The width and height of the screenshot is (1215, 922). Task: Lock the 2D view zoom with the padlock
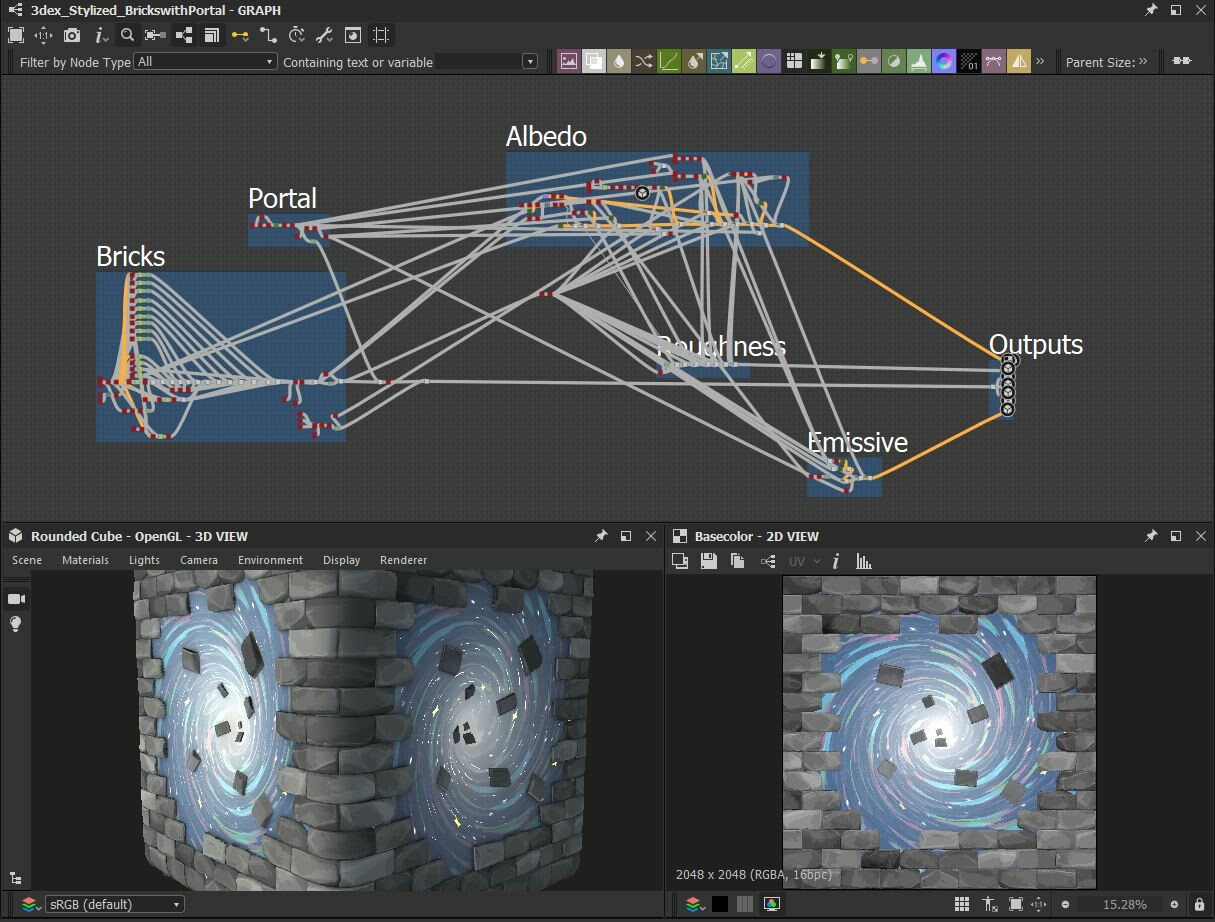point(1199,903)
